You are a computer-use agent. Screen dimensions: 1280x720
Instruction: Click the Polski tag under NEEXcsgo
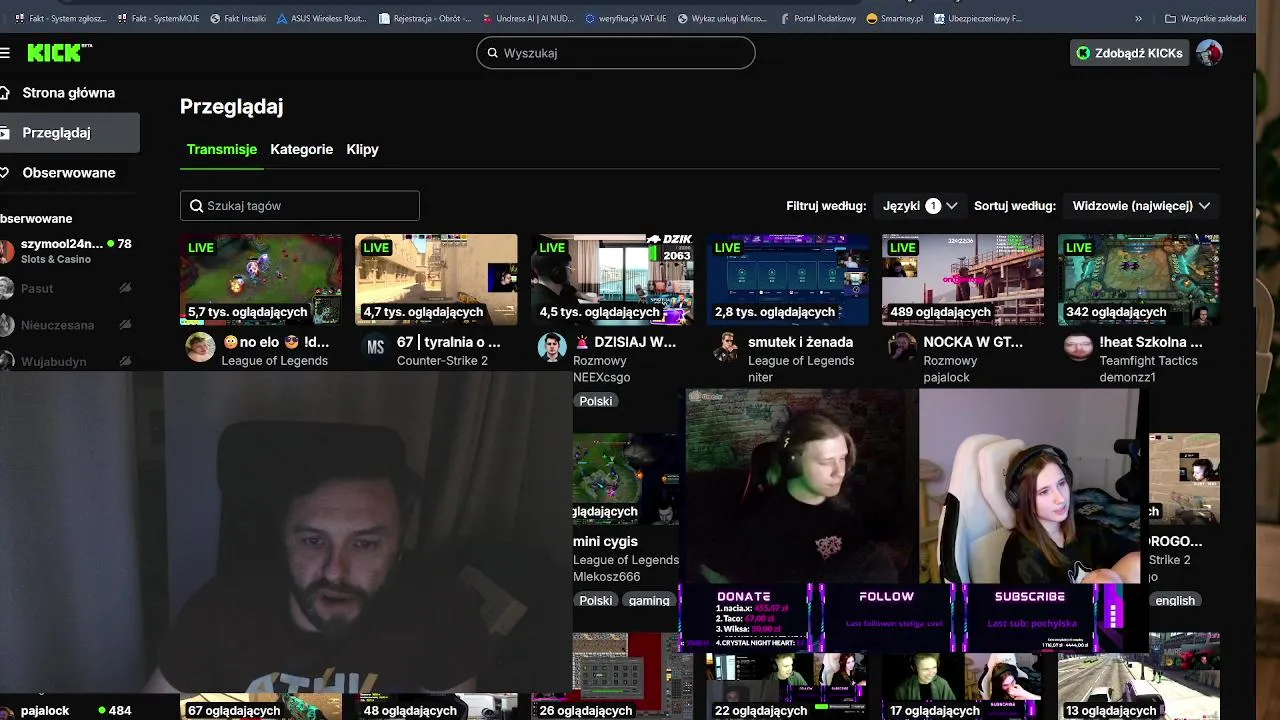pos(596,401)
